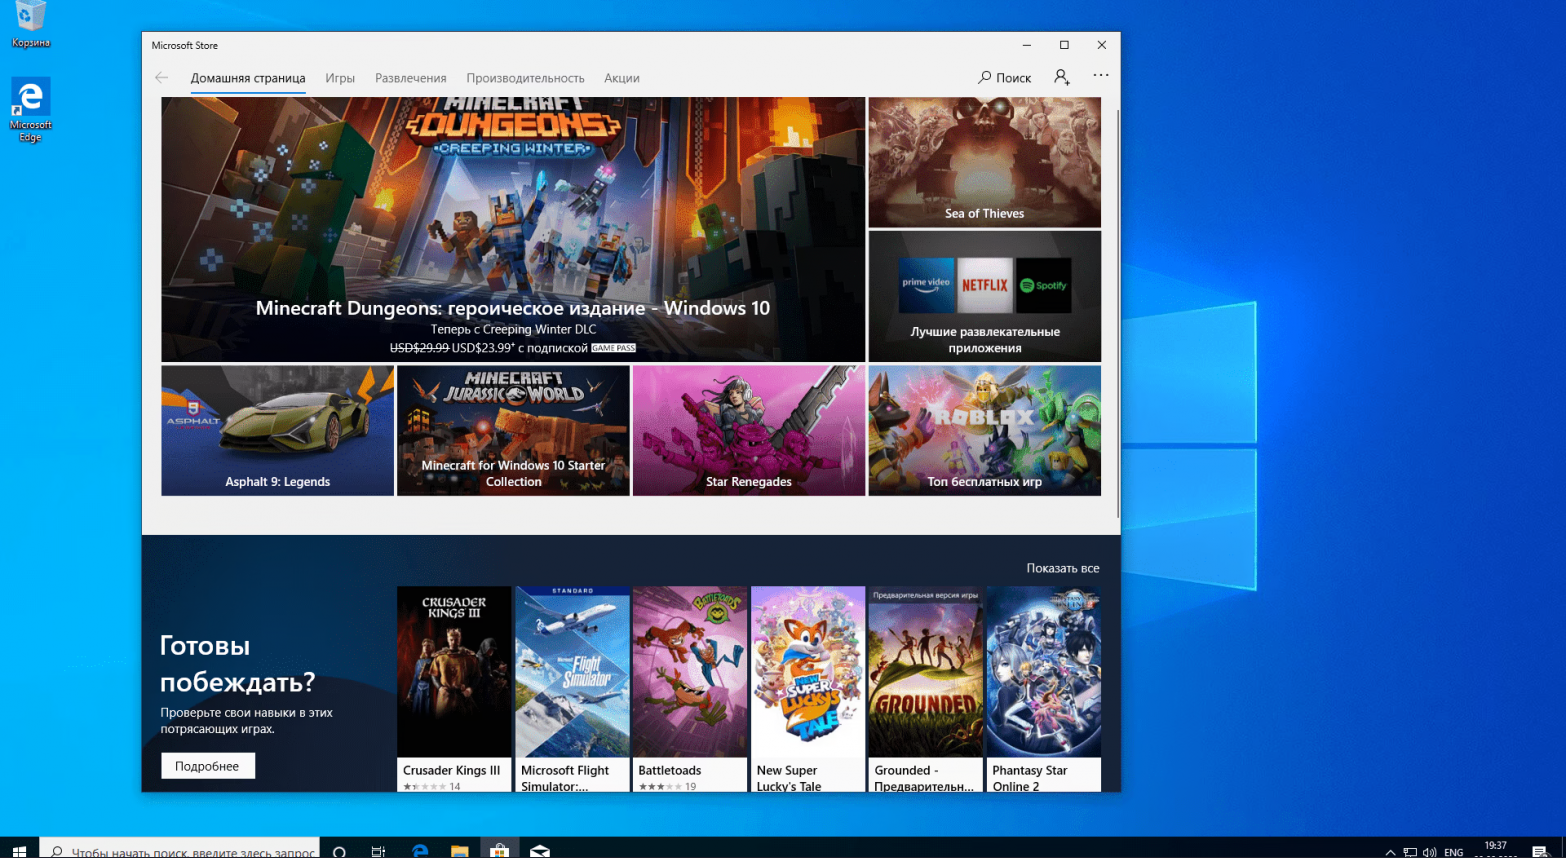1566x858 pixels.
Task: Select the Microsoft Flight Simulator card
Action: tap(572, 689)
